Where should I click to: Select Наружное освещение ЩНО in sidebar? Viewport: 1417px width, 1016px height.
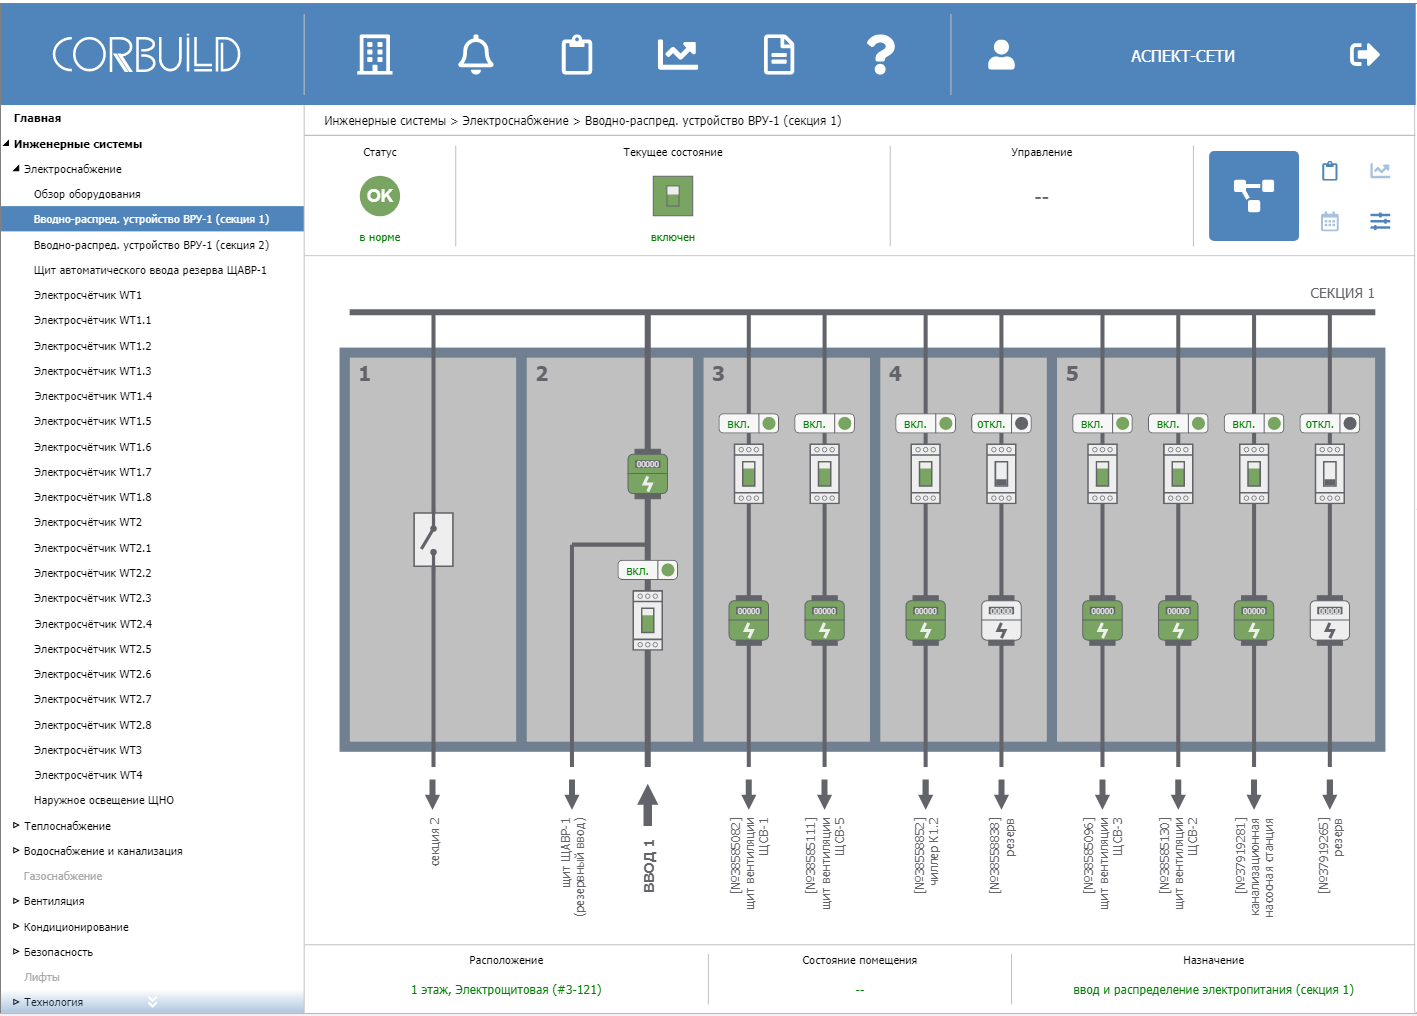104,800
